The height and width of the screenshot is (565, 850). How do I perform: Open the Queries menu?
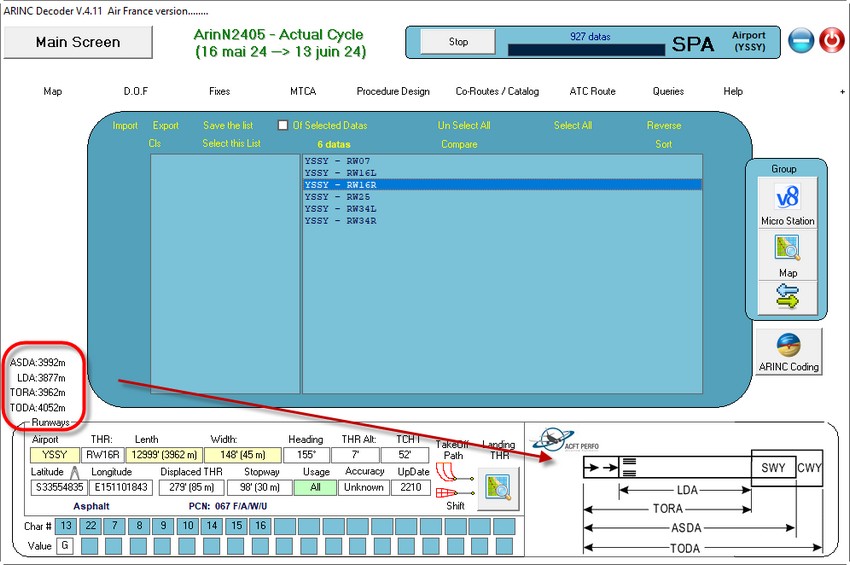pyautogui.click(x=668, y=91)
